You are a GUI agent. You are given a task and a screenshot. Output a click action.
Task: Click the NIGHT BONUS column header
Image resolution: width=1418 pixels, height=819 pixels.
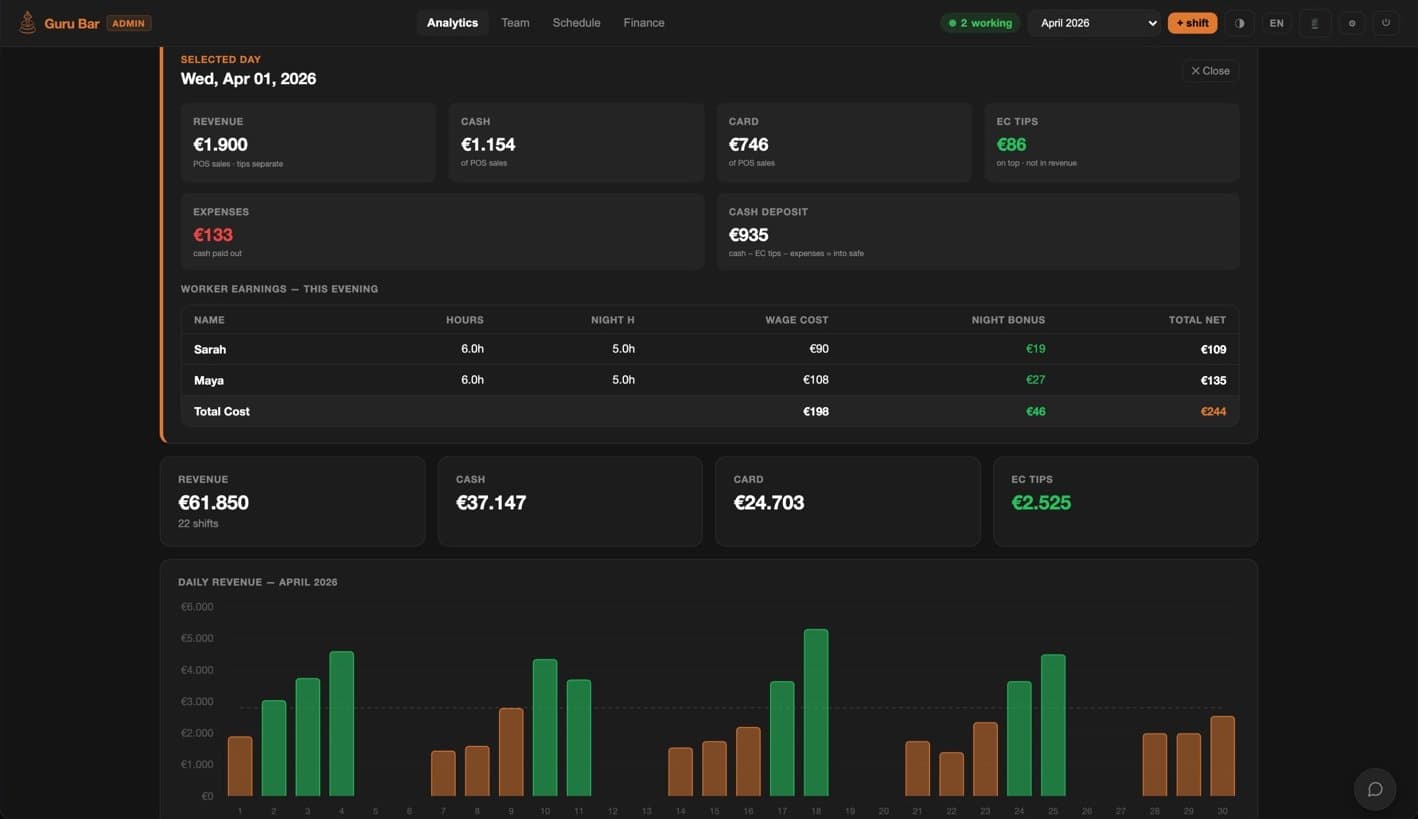(1008, 320)
